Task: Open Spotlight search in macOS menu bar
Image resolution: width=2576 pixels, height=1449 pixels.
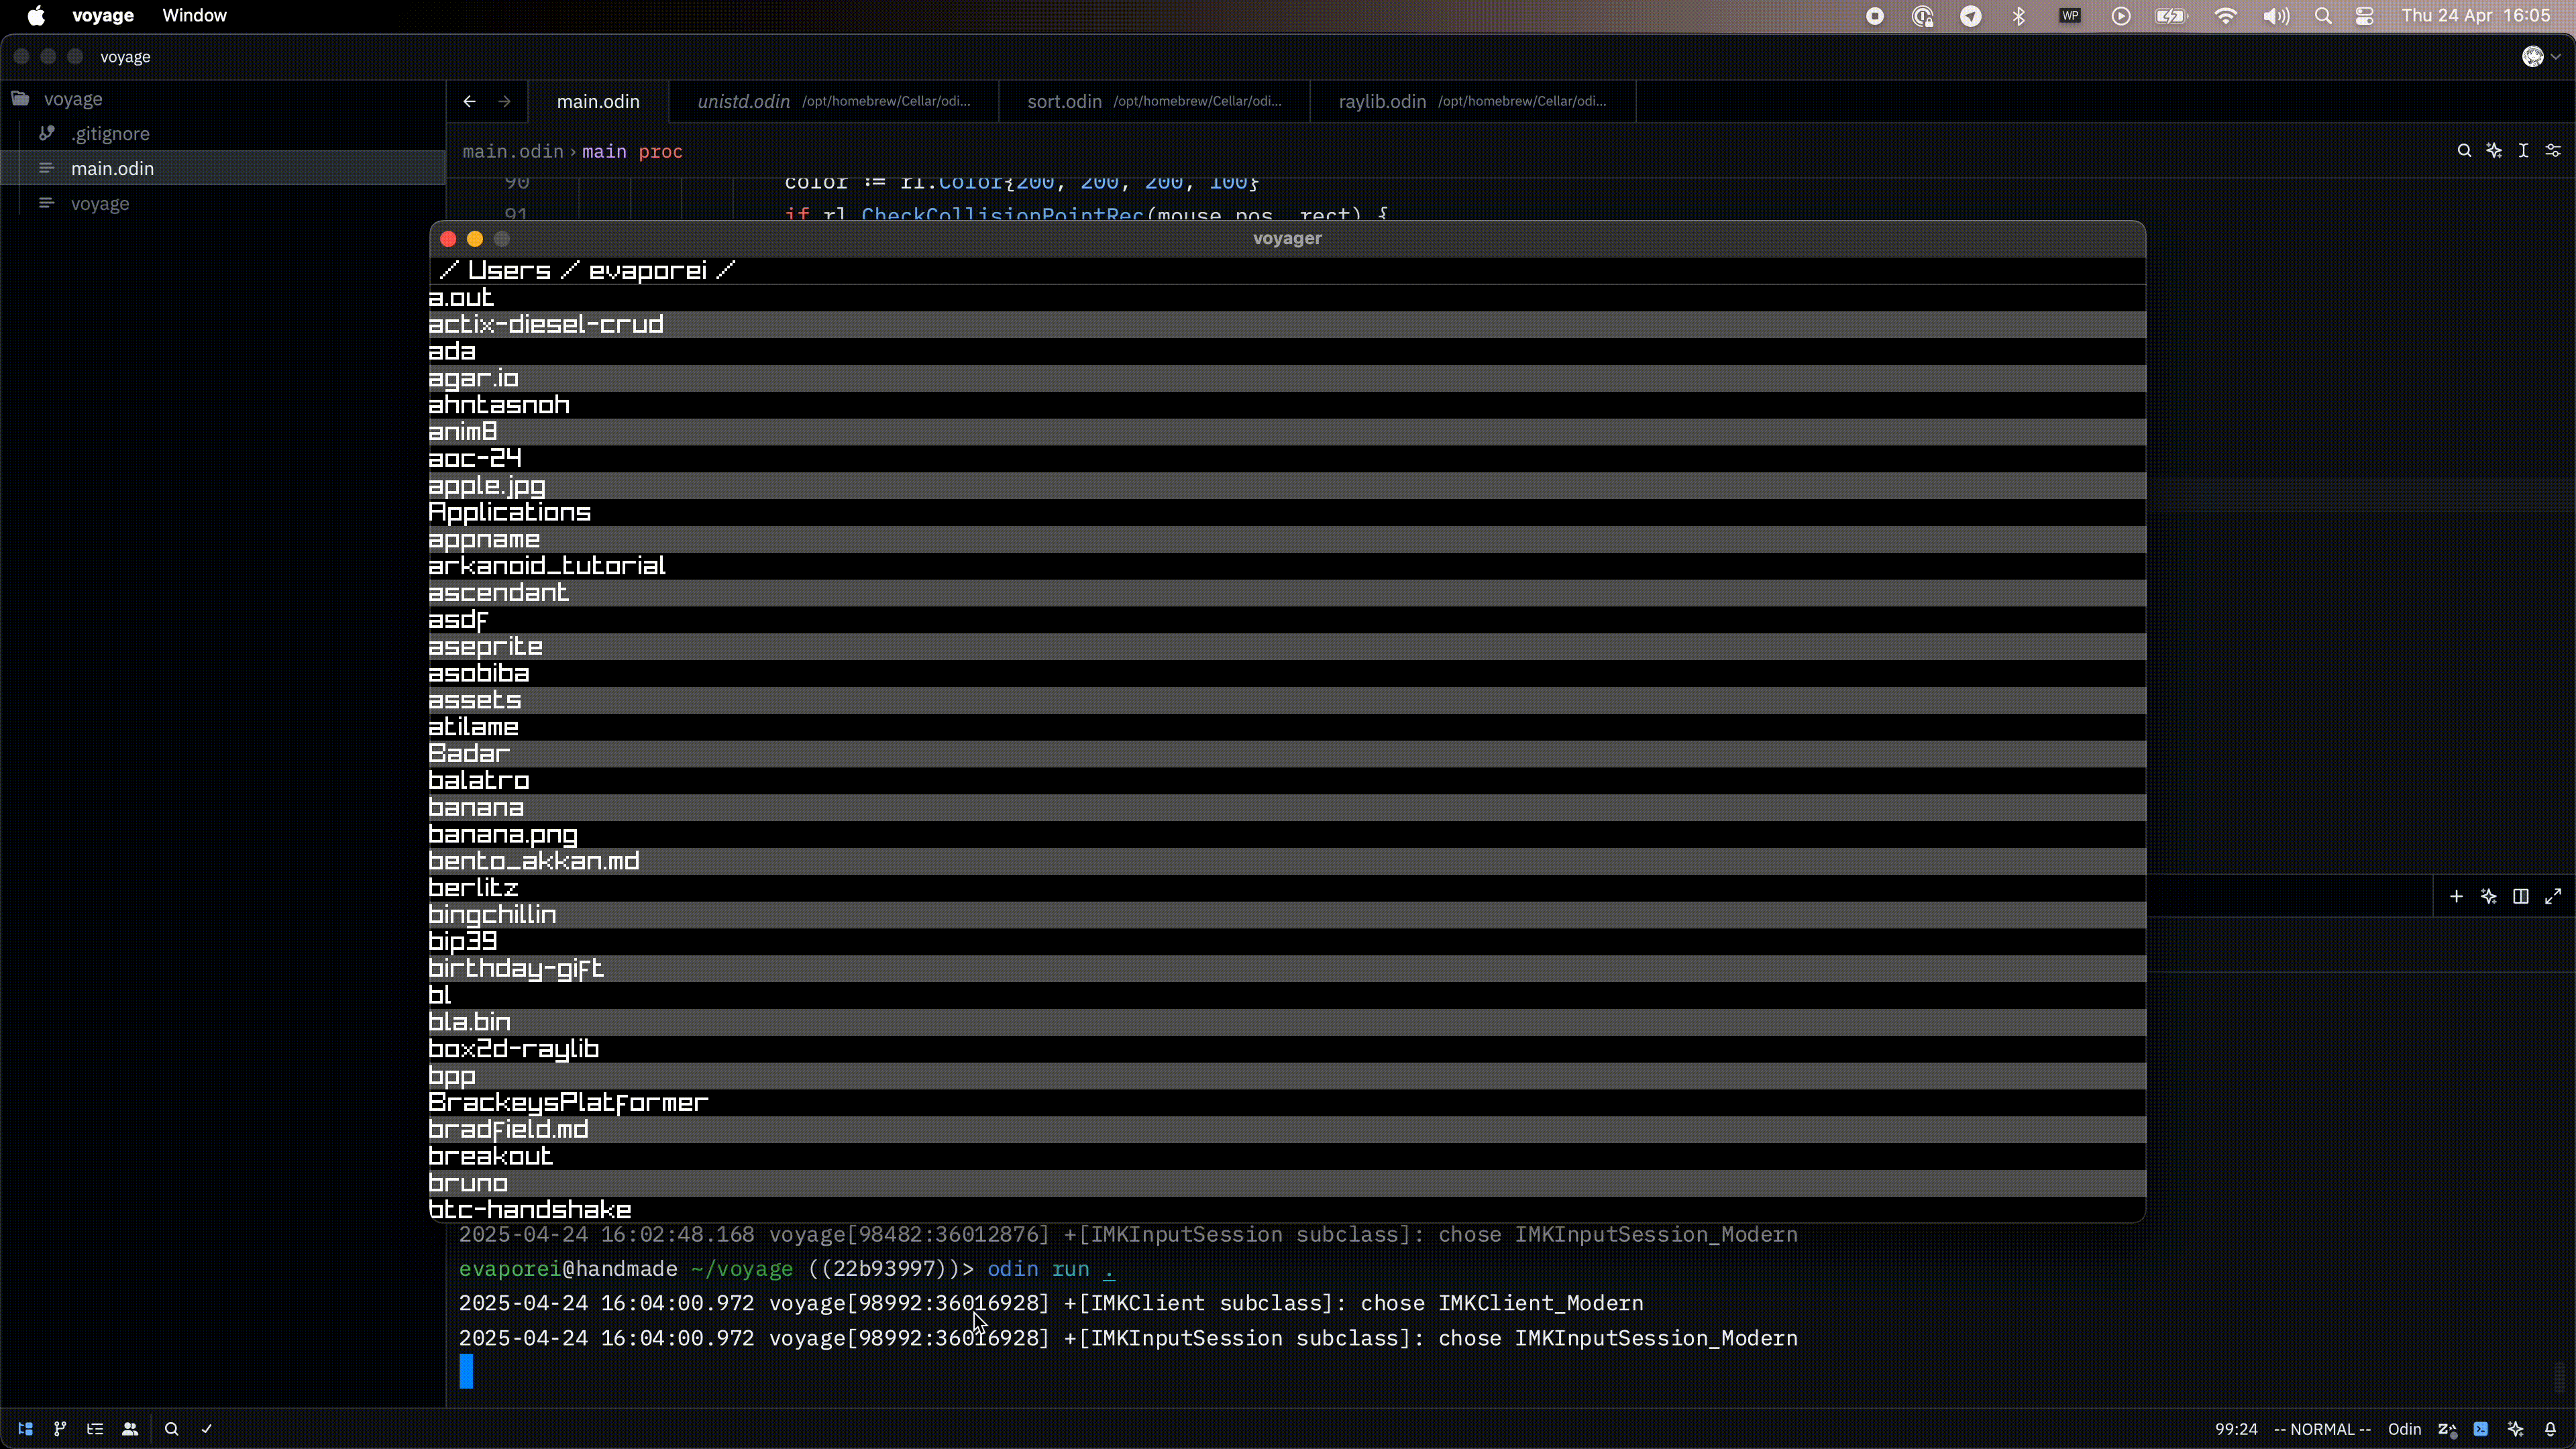Action: (2323, 16)
